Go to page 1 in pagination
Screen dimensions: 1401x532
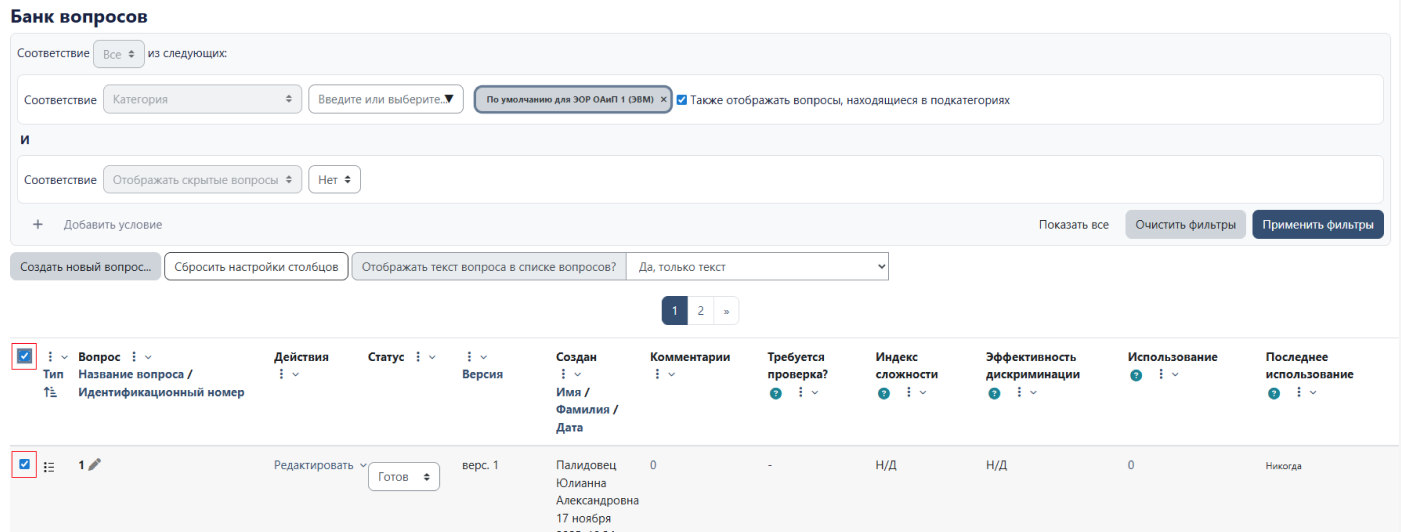click(674, 311)
